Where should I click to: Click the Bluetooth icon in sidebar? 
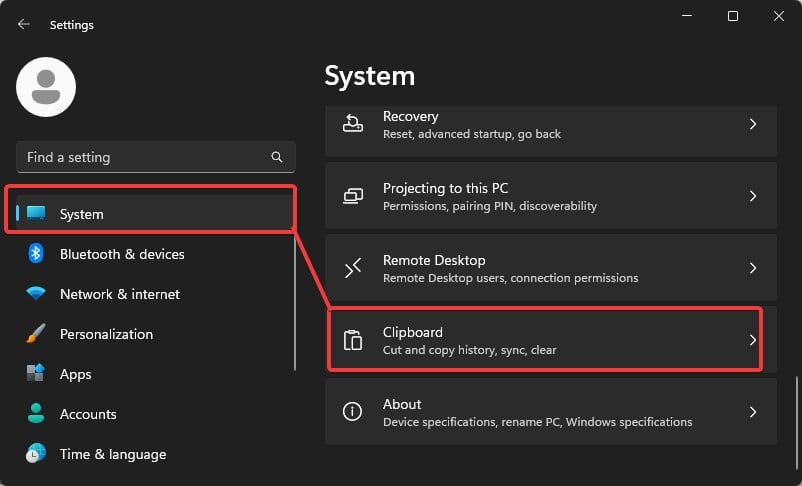36,254
